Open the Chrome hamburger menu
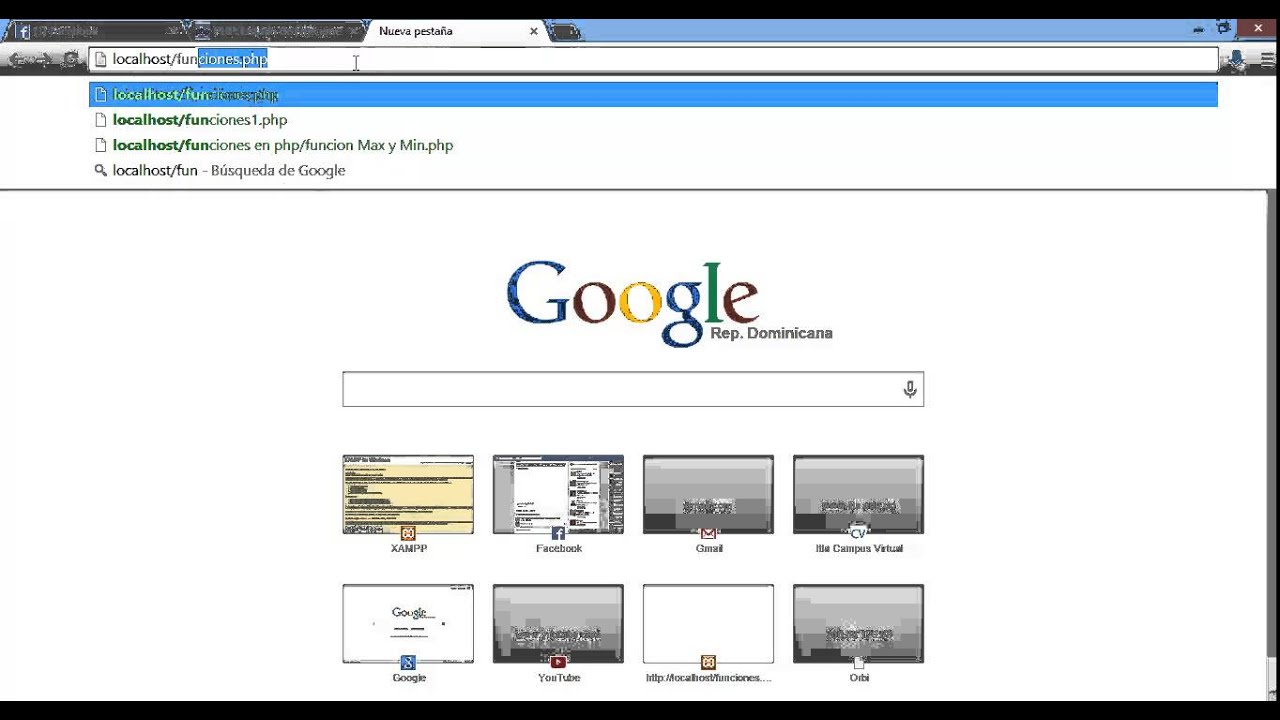Screen dimensions: 1280x720 pyautogui.click(x=1267, y=60)
